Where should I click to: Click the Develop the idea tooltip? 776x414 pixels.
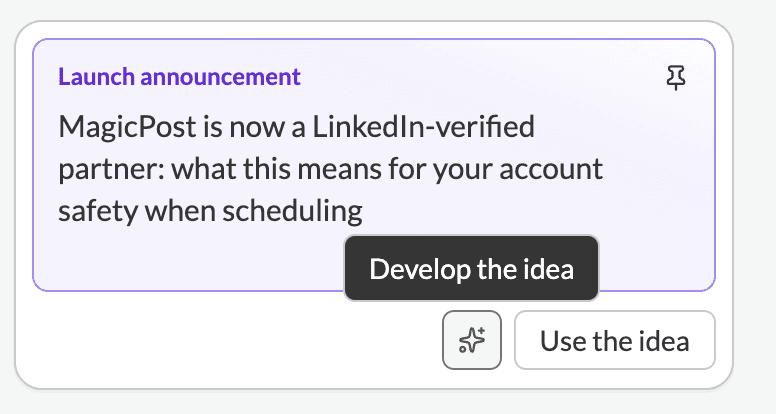(471, 268)
